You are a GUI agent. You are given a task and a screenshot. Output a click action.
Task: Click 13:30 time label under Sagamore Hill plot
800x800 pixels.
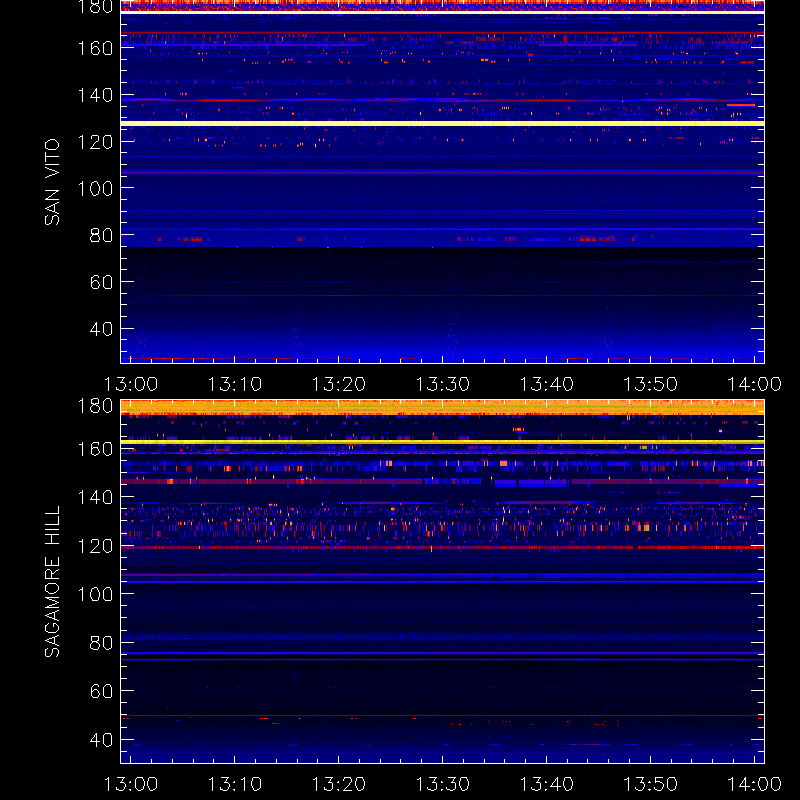[x=443, y=784]
